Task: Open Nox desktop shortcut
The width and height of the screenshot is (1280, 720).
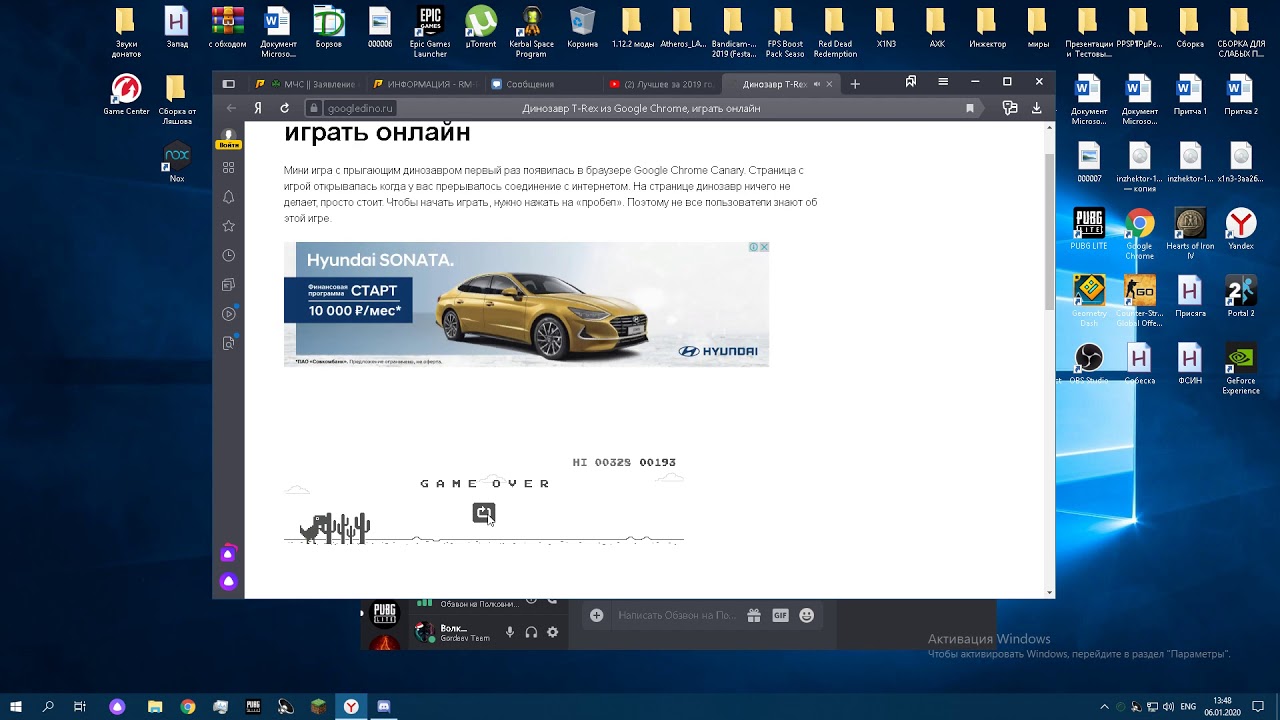Action: 177,163
